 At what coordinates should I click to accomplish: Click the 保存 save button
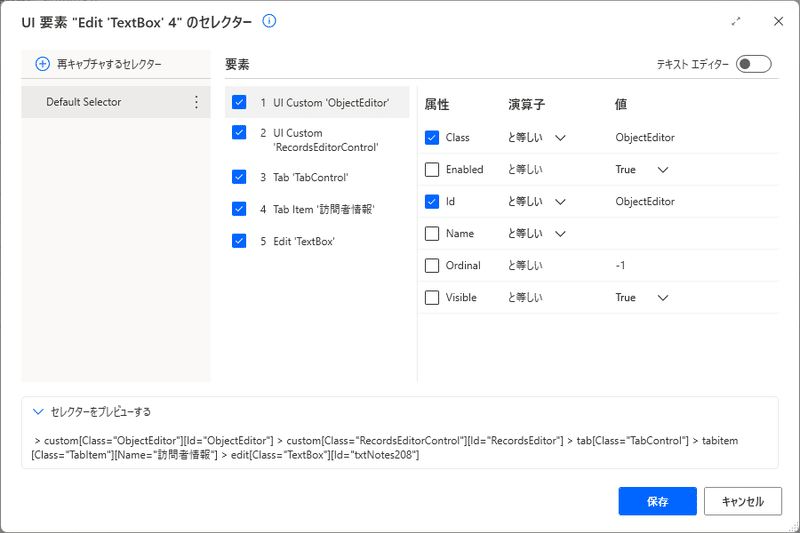click(657, 501)
